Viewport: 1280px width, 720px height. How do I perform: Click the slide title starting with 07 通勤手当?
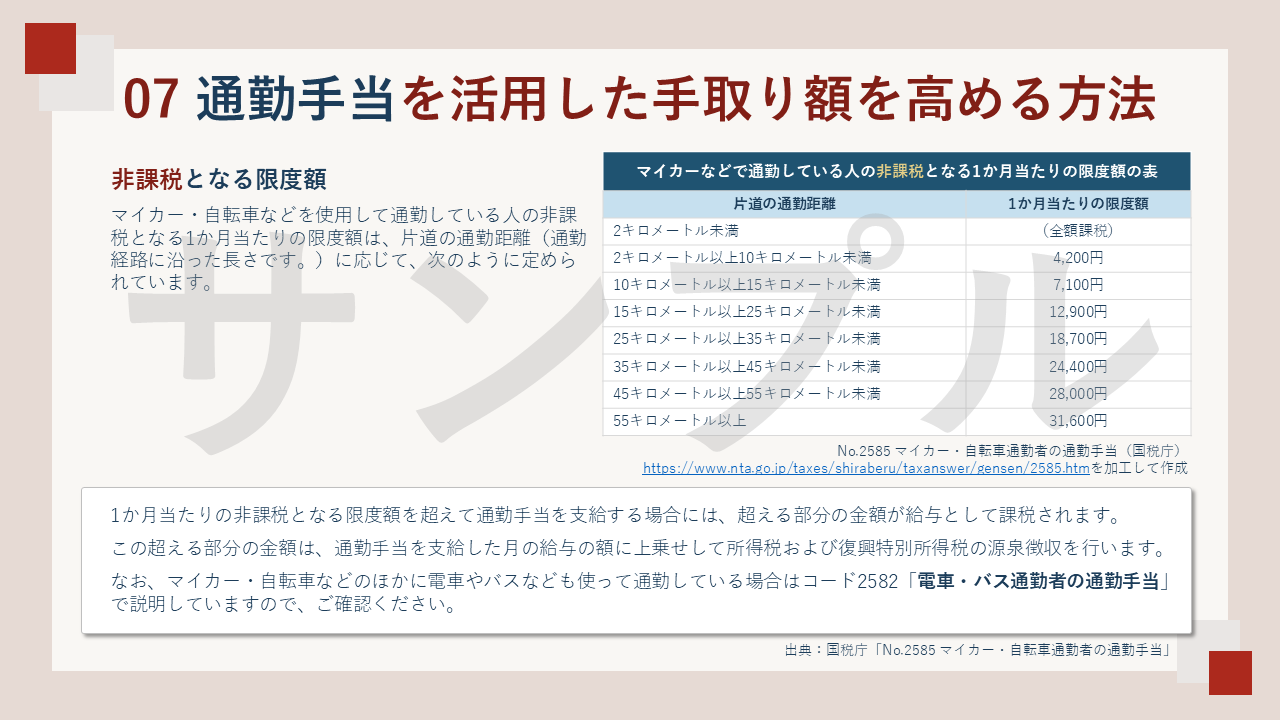click(x=640, y=100)
